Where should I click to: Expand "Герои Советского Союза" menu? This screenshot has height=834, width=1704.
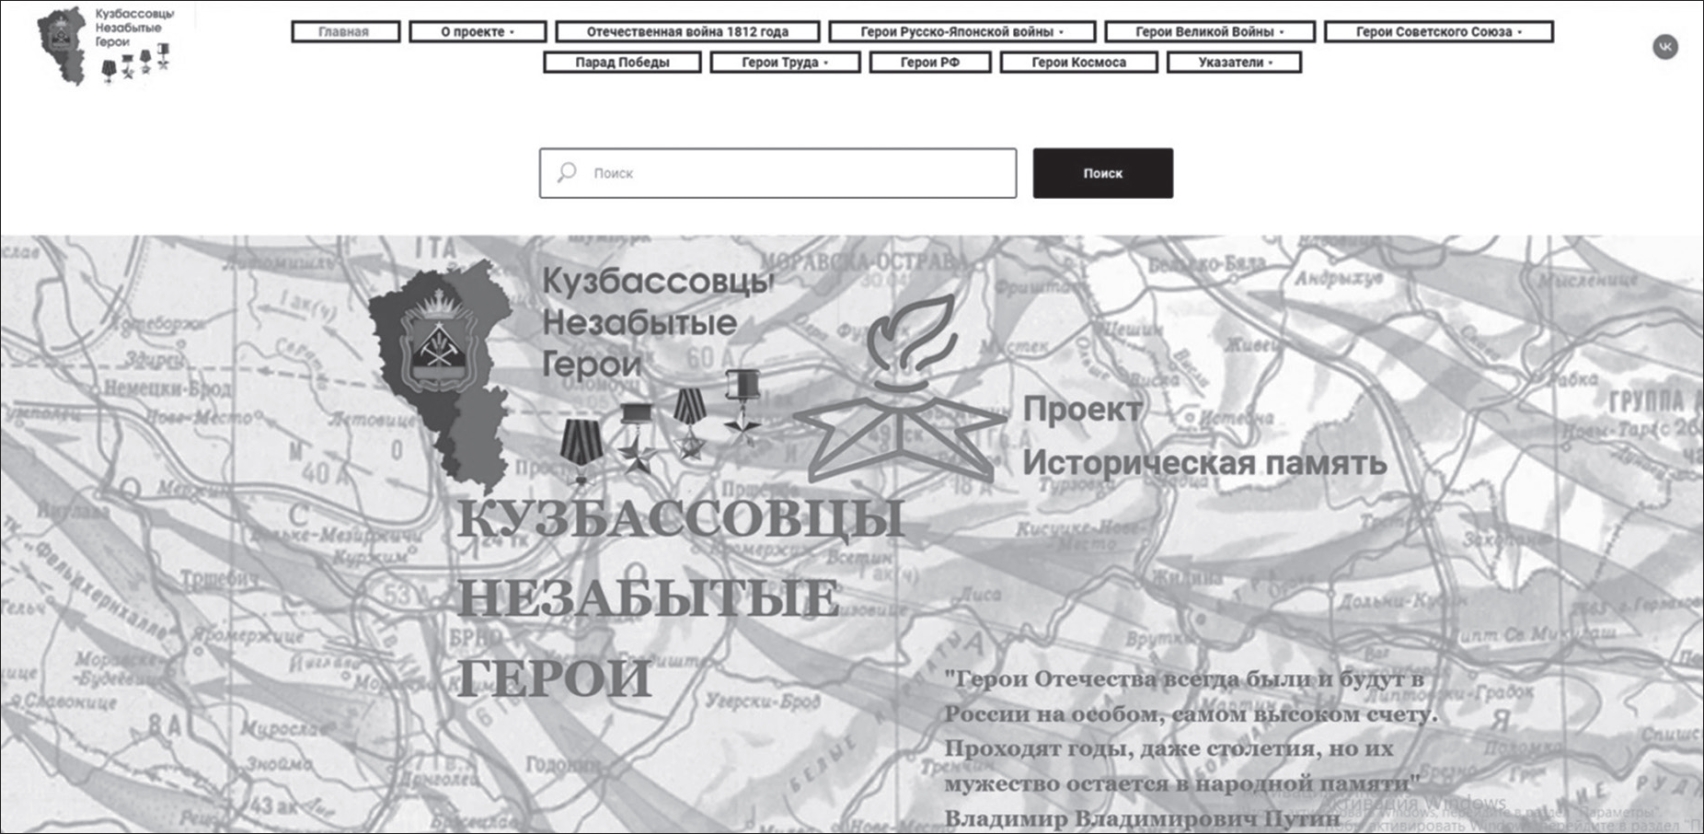pos(1438,32)
